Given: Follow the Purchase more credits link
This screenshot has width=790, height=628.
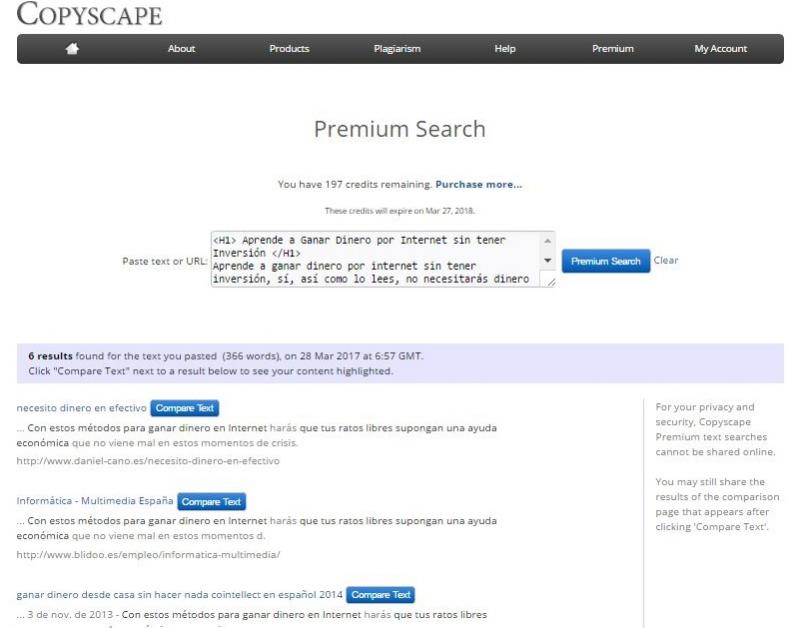Looking at the screenshot, I should click(x=478, y=185).
